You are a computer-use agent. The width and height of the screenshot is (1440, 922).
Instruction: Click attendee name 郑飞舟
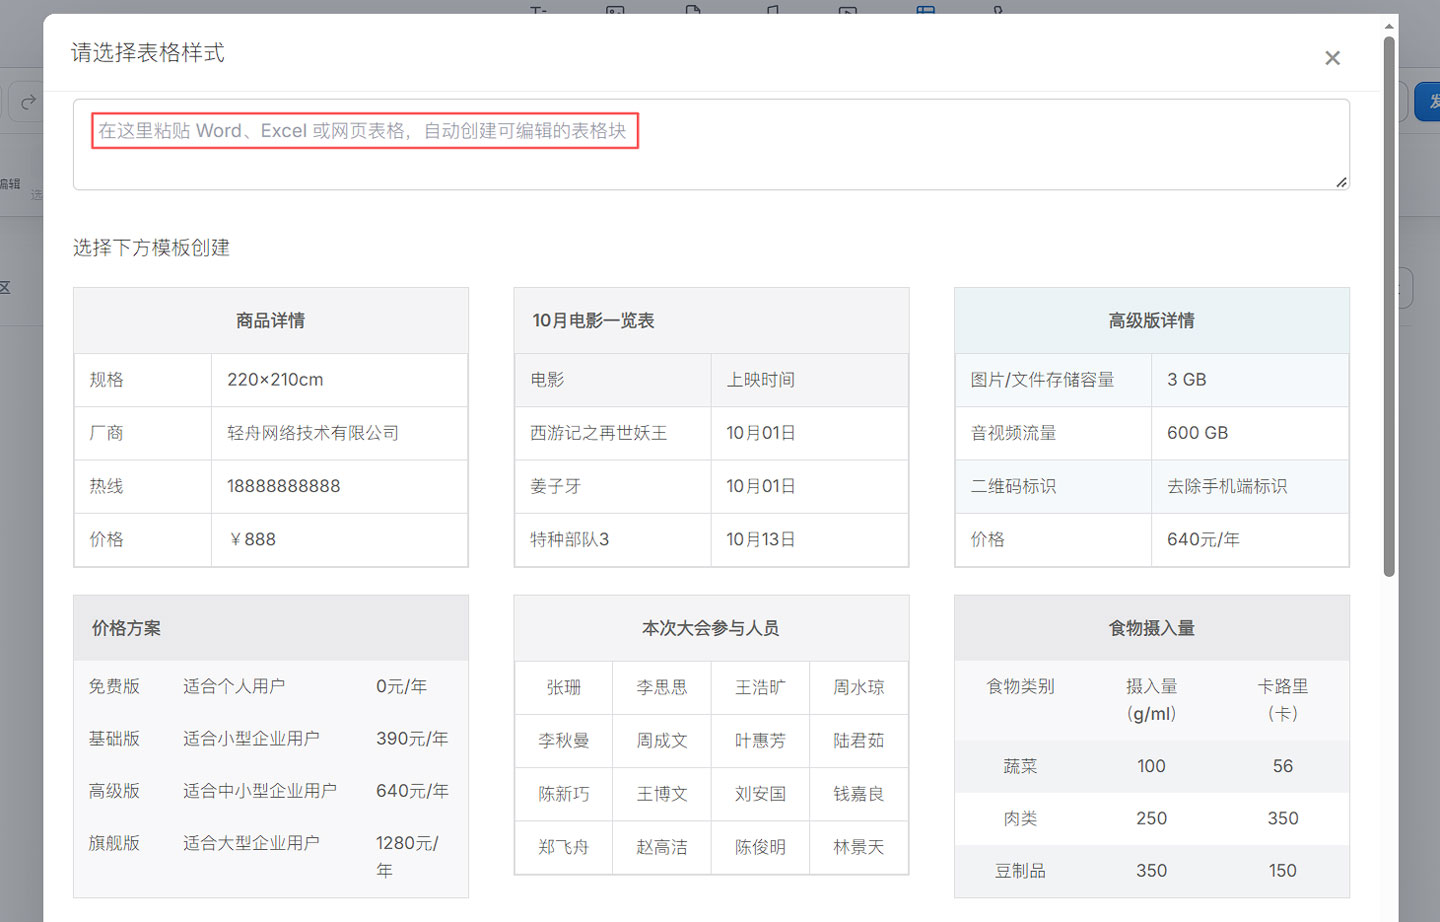point(563,847)
